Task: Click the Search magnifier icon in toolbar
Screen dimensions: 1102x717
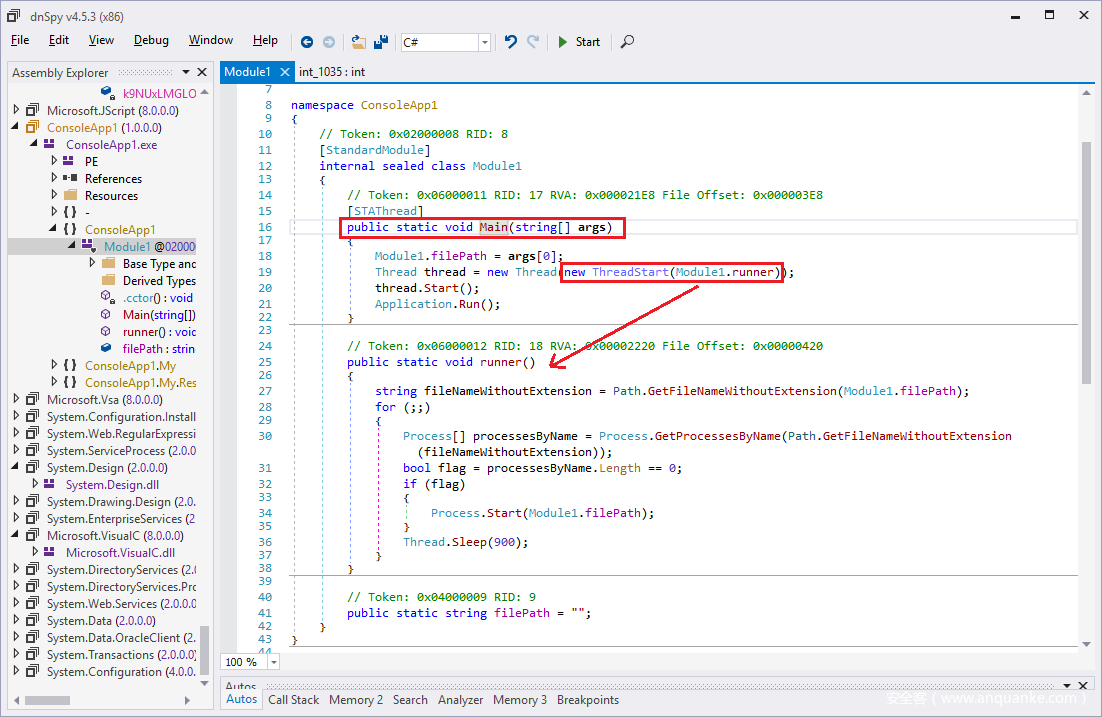Action: click(627, 42)
